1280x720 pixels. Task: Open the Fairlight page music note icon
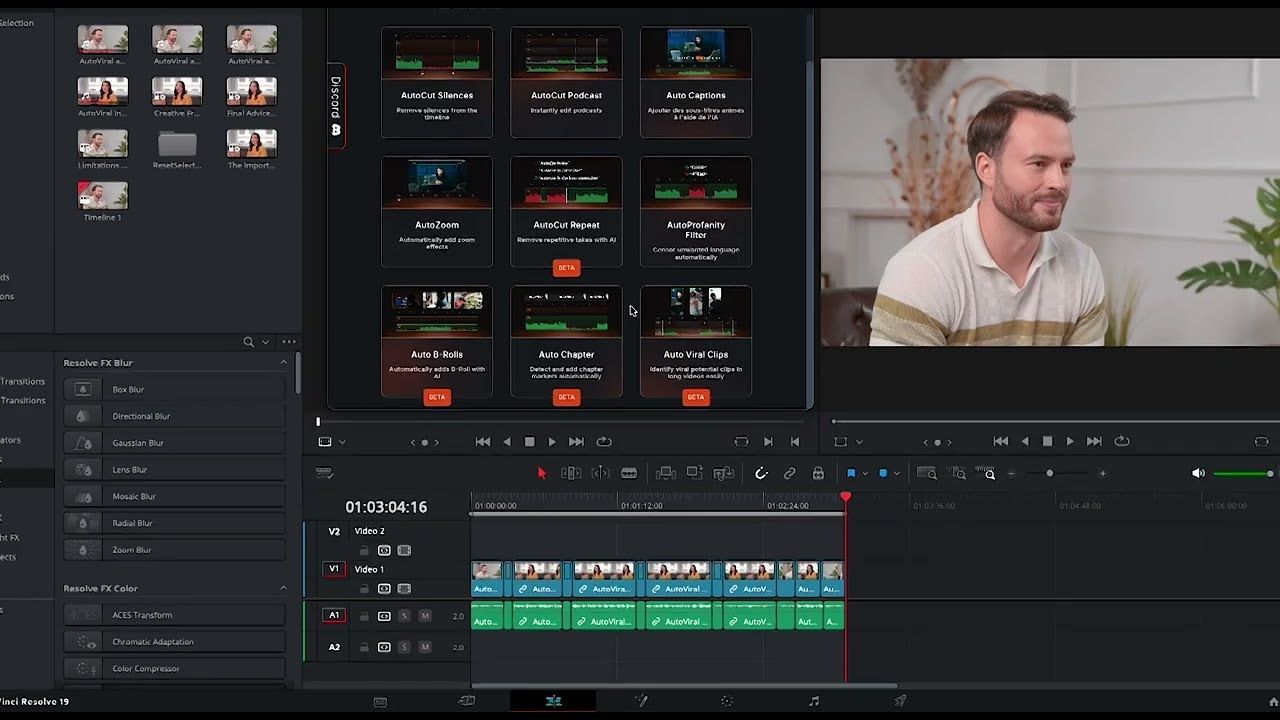[x=814, y=701]
